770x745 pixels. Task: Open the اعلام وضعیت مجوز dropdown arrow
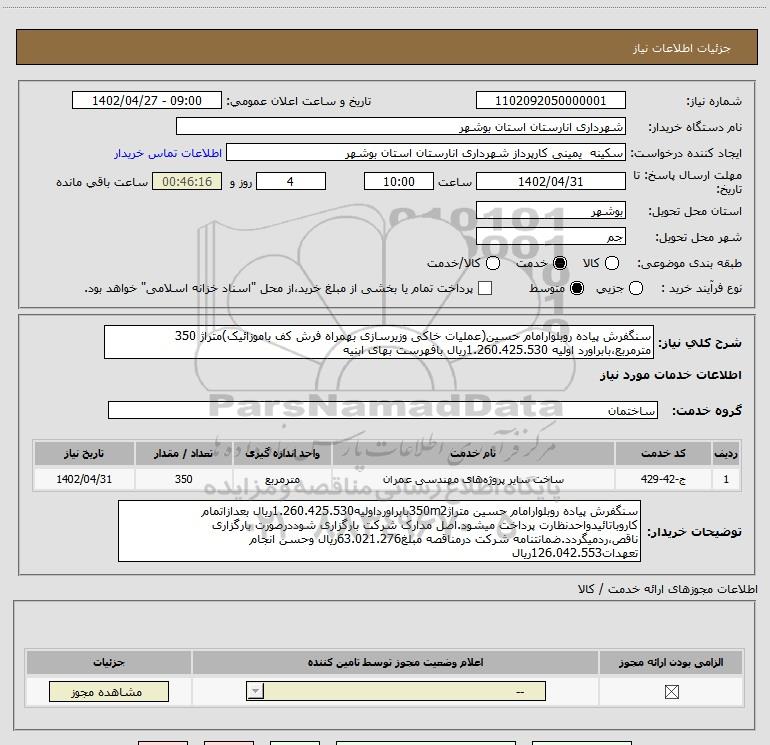(255, 691)
